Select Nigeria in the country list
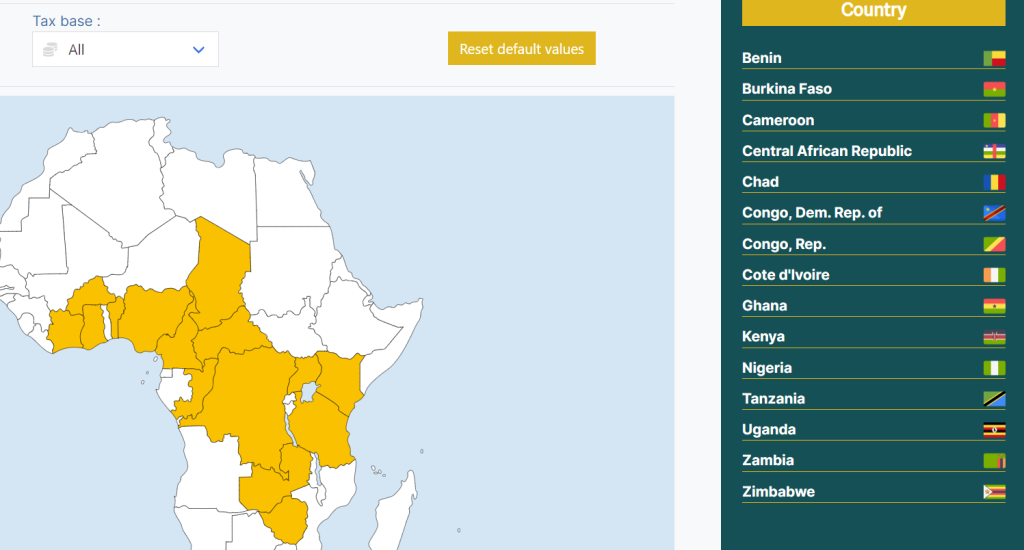Screen dimensions: 1024x550 point(767,368)
